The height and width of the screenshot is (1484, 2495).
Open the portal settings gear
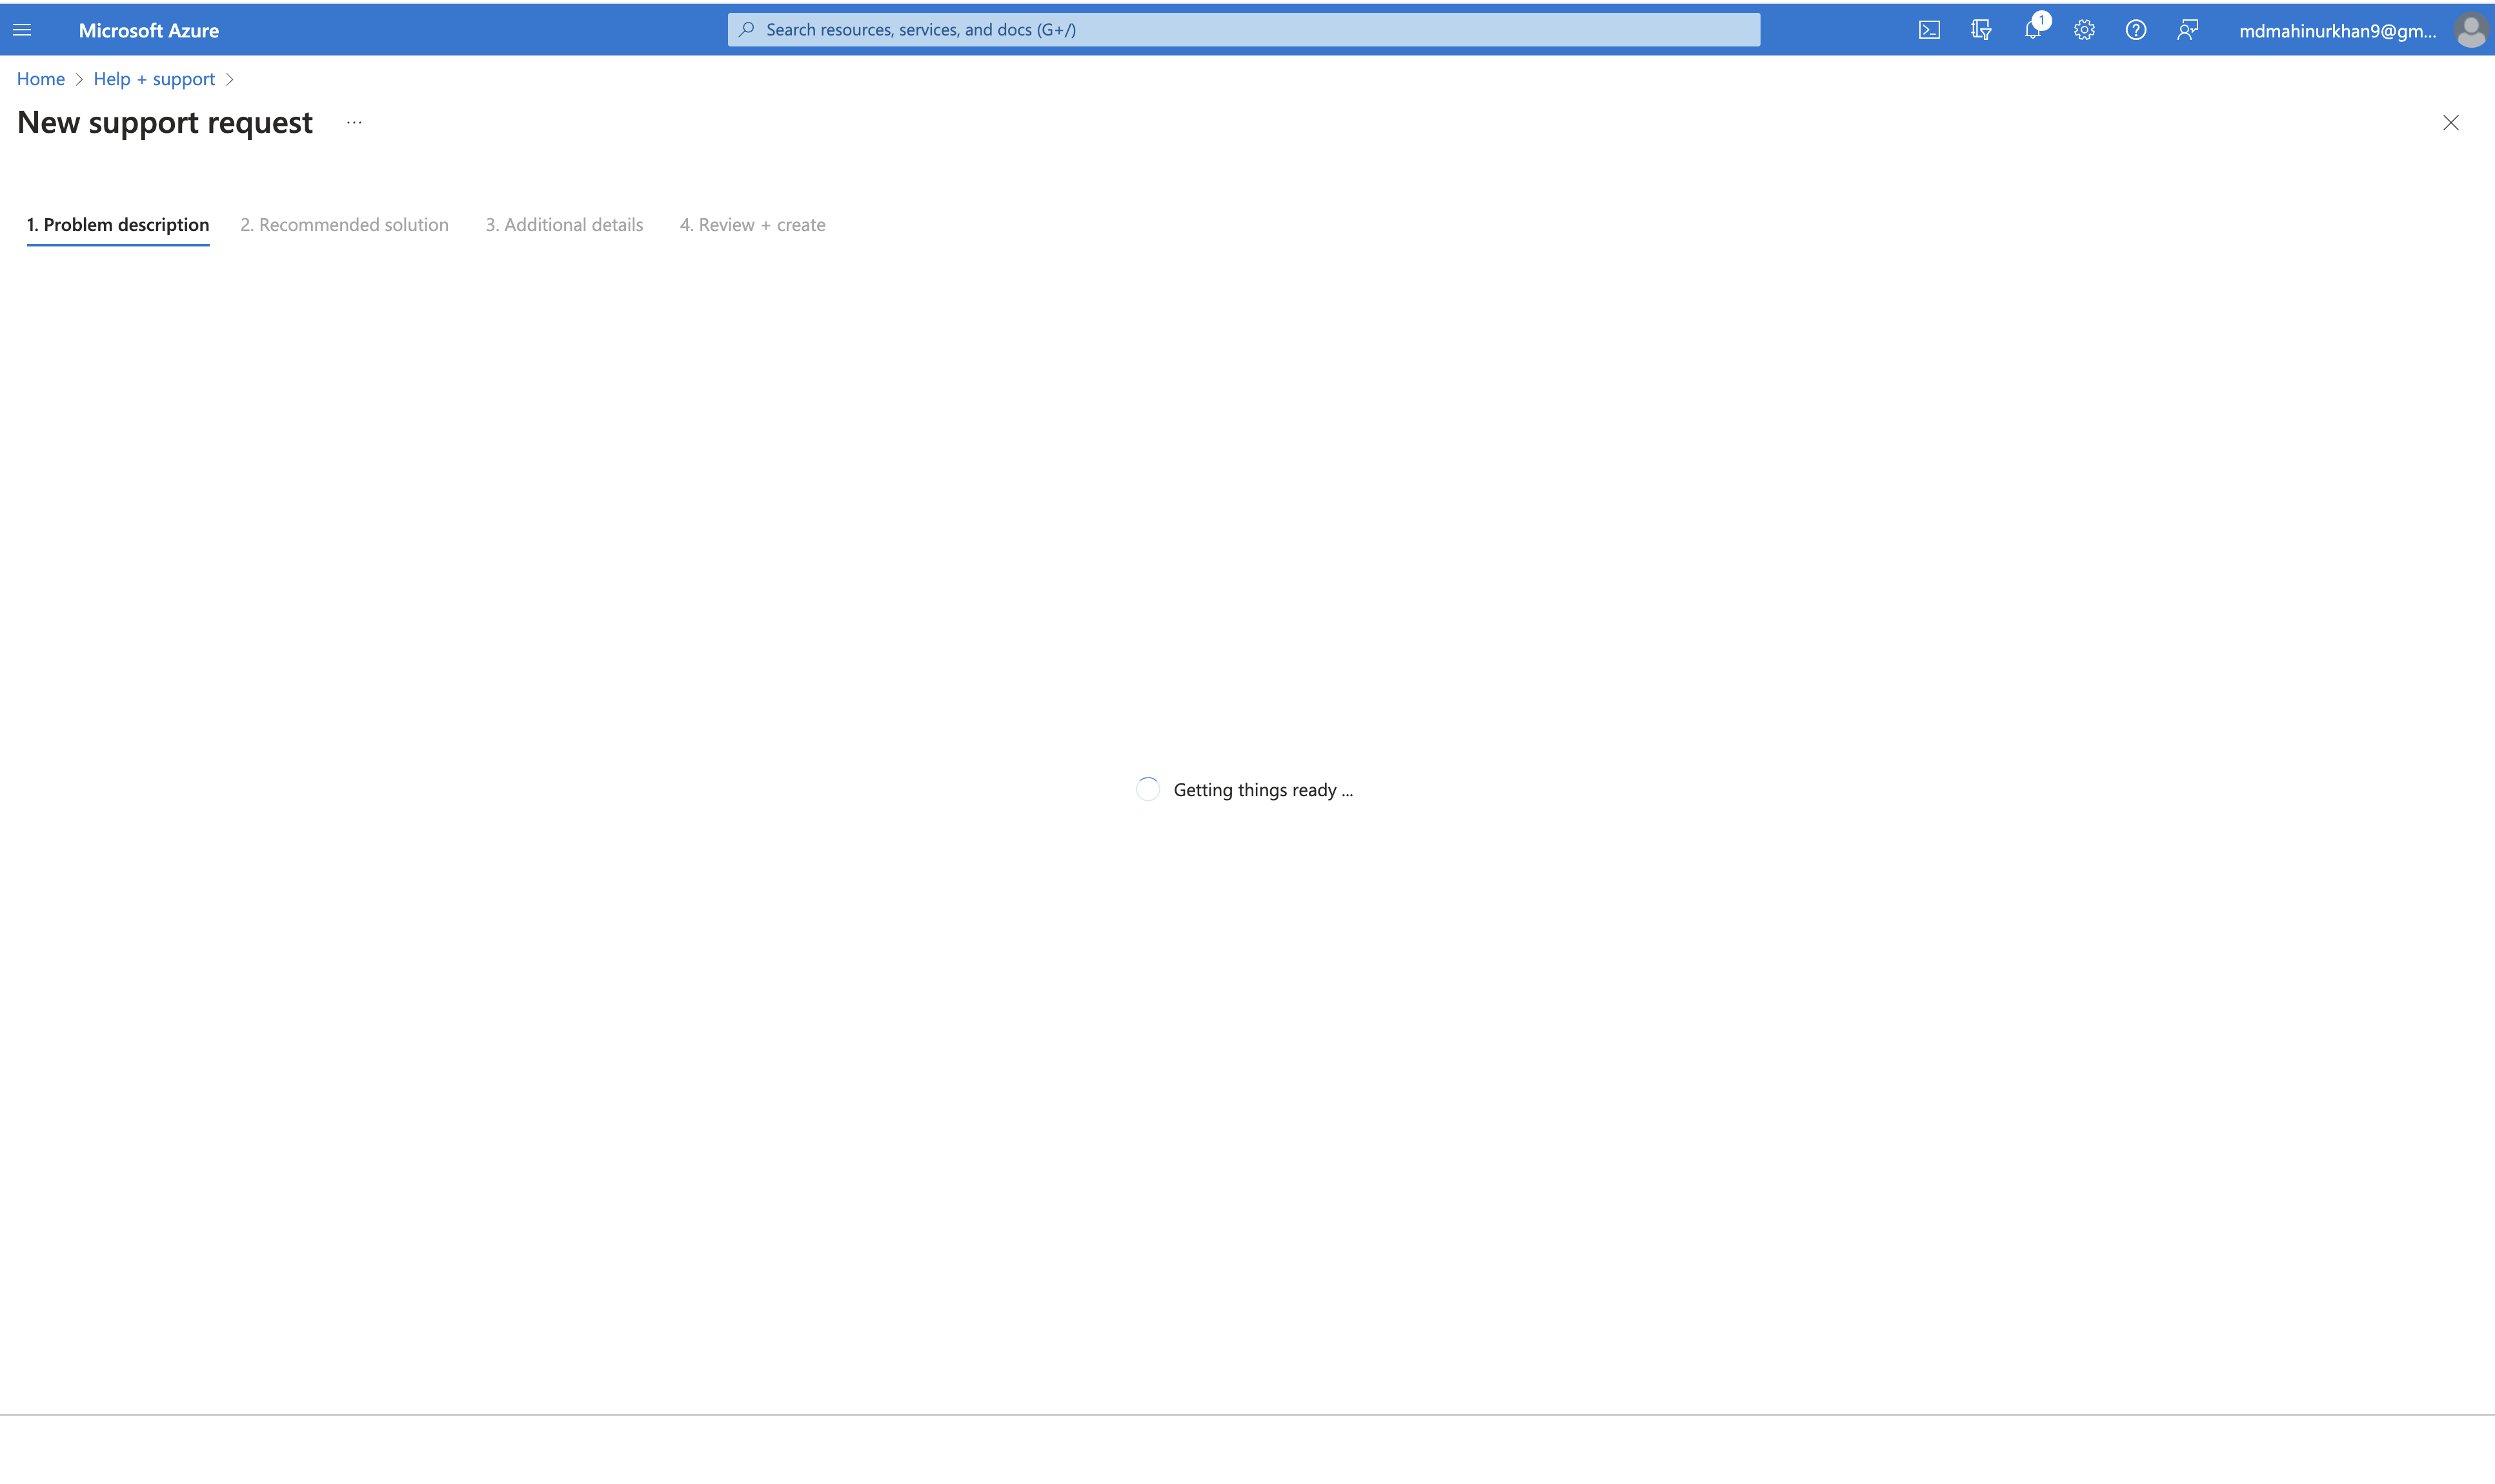pyautogui.click(x=2084, y=29)
